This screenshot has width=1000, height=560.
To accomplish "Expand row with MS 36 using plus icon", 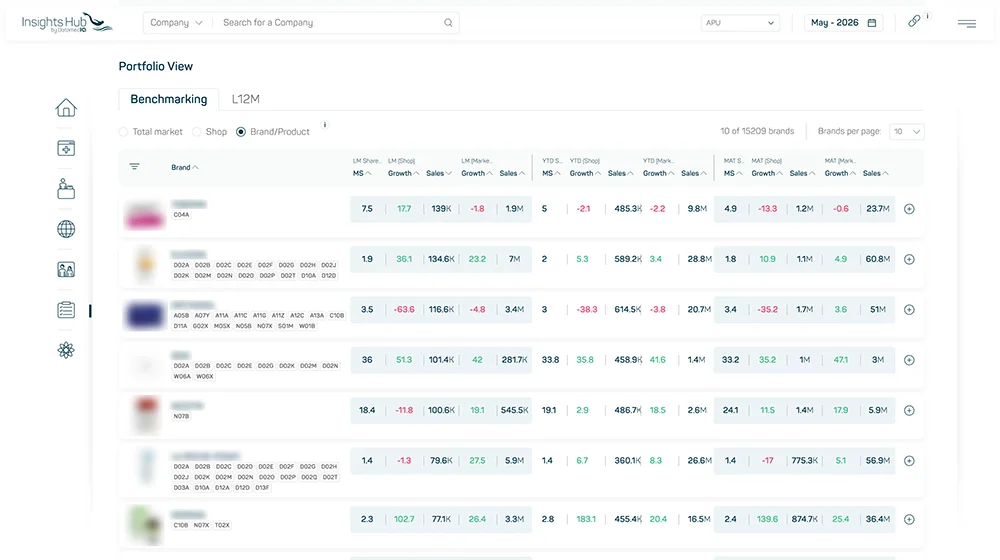I will click(909, 360).
